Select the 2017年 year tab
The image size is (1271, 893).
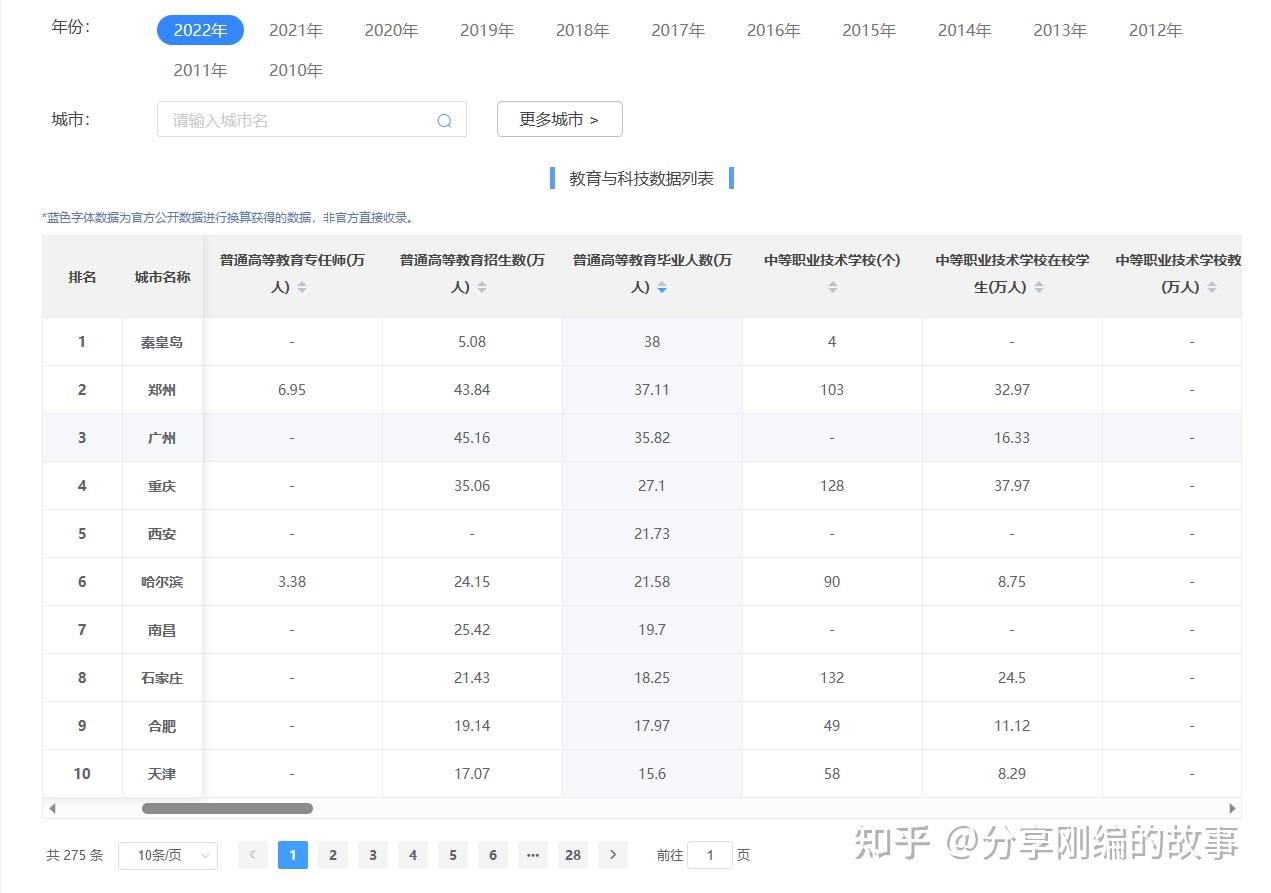(678, 30)
